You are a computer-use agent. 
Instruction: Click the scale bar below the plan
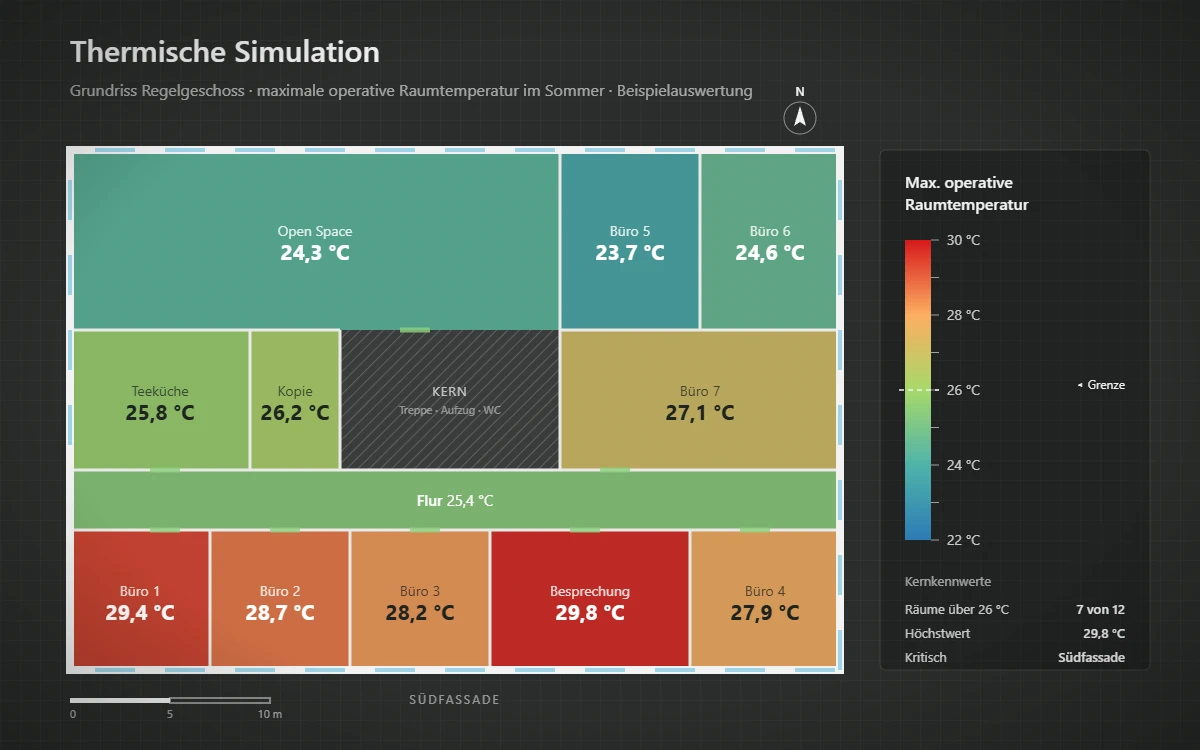170,700
